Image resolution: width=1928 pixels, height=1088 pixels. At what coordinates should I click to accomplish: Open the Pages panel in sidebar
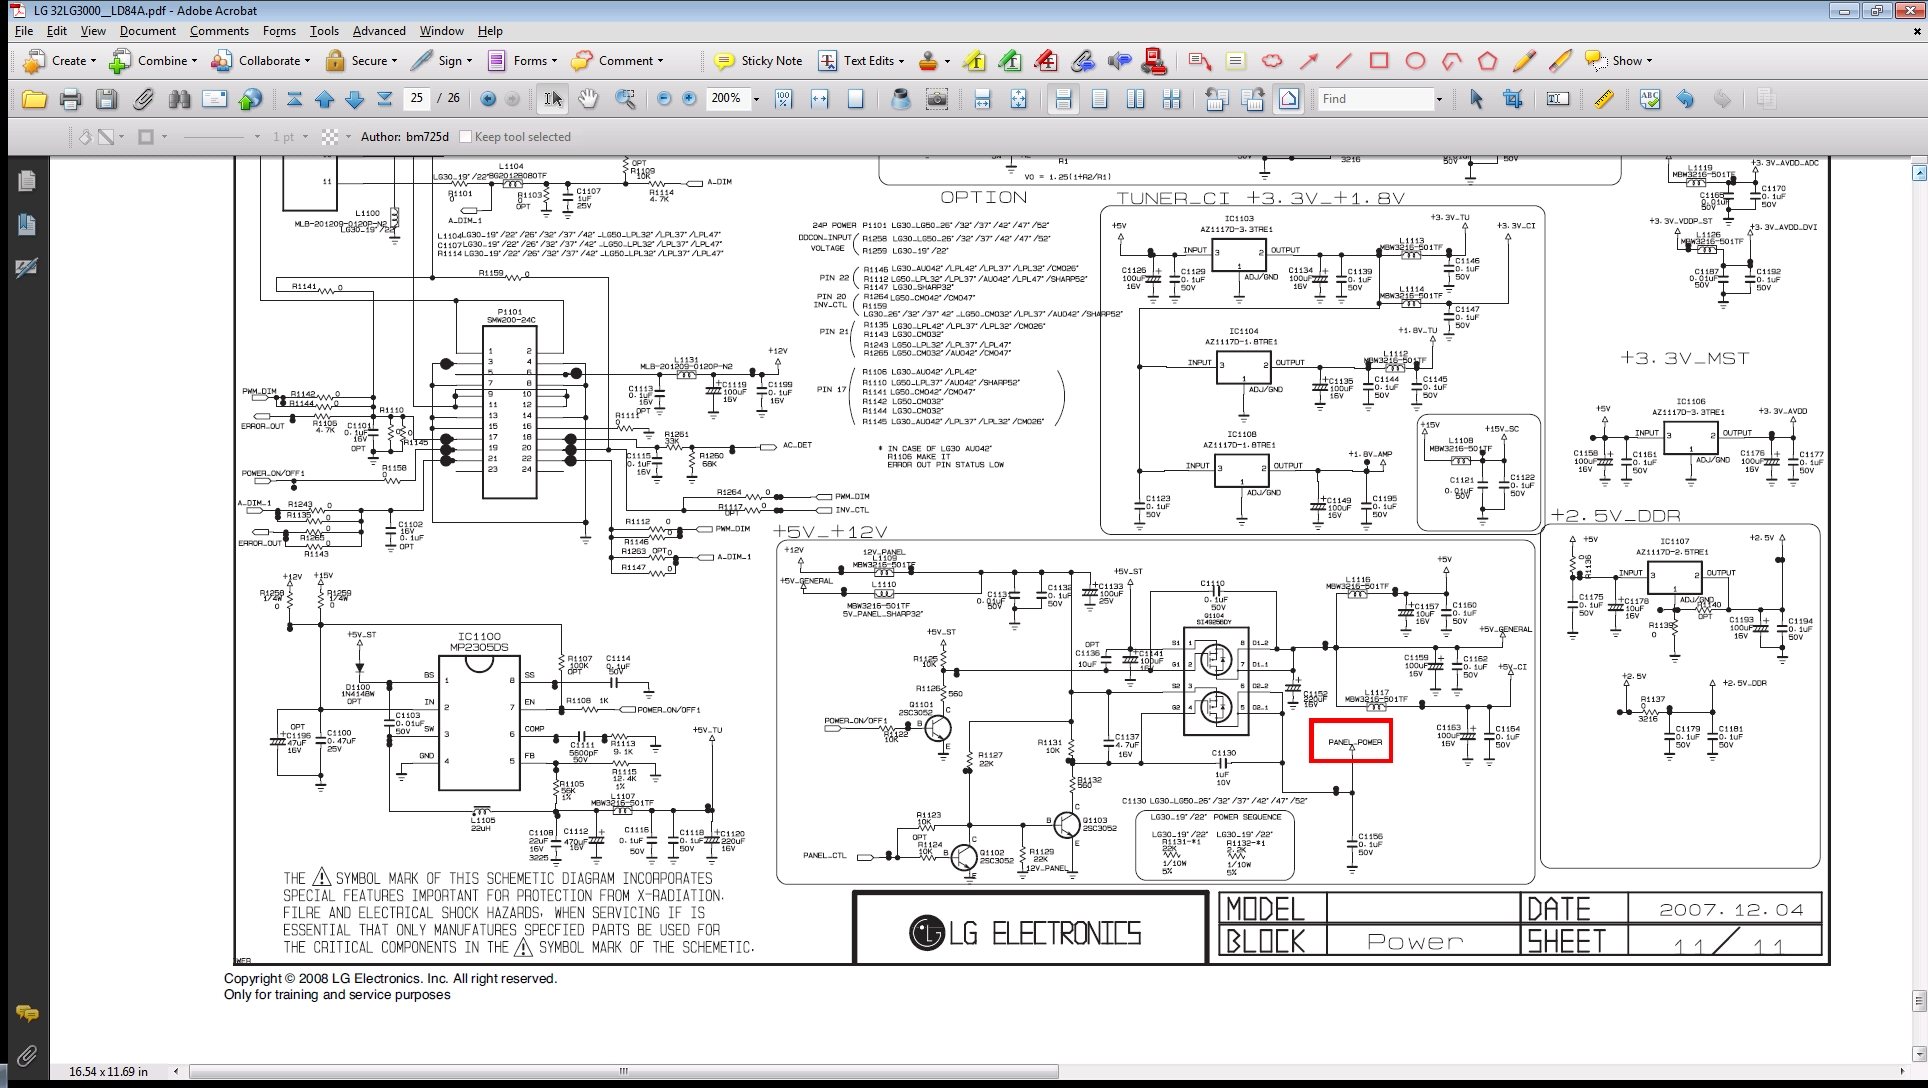27,181
